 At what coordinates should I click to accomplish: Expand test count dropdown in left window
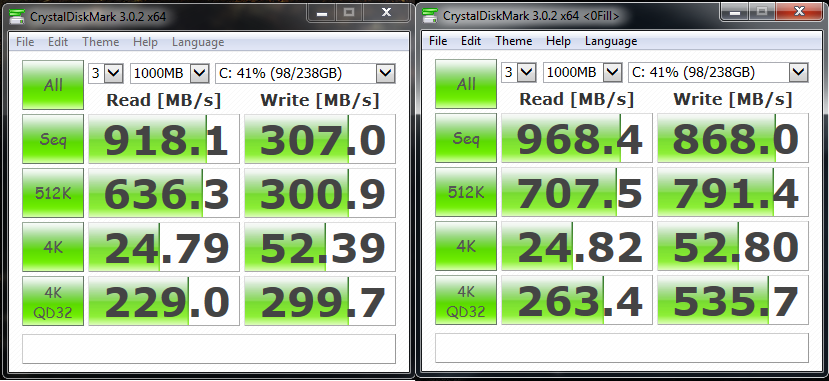[x=114, y=73]
